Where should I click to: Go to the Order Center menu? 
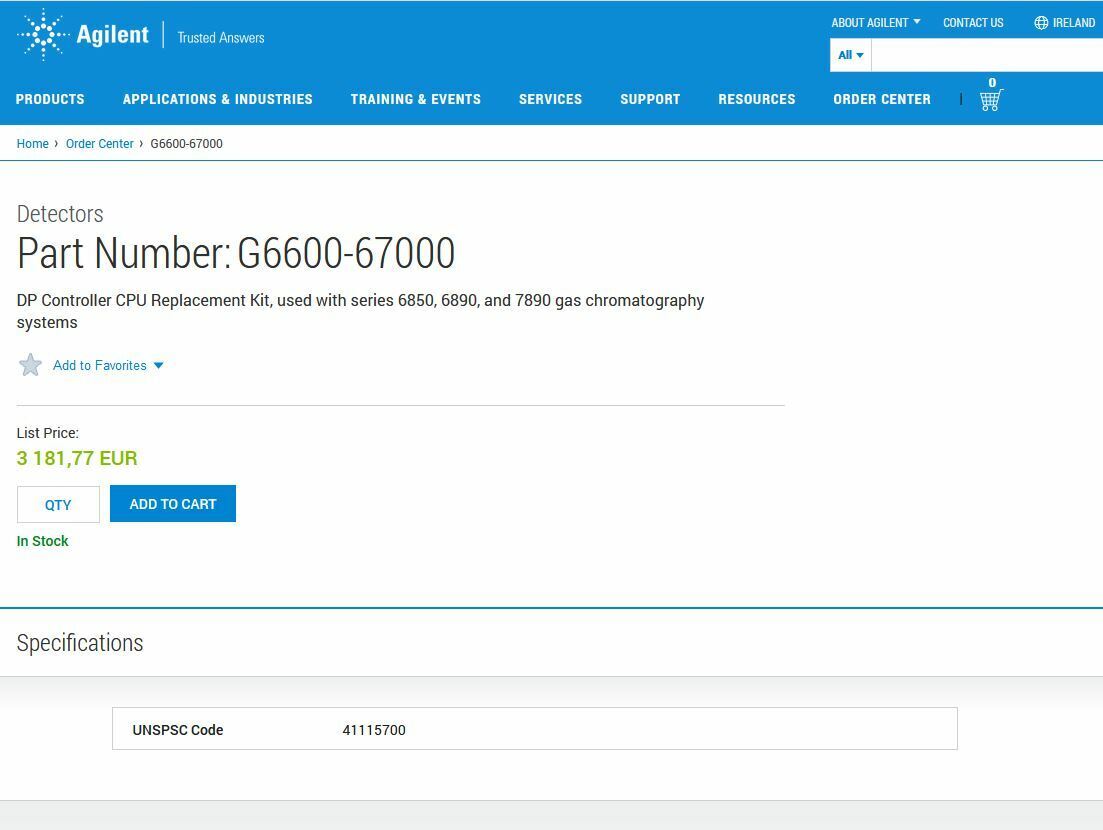pos(881,99)
